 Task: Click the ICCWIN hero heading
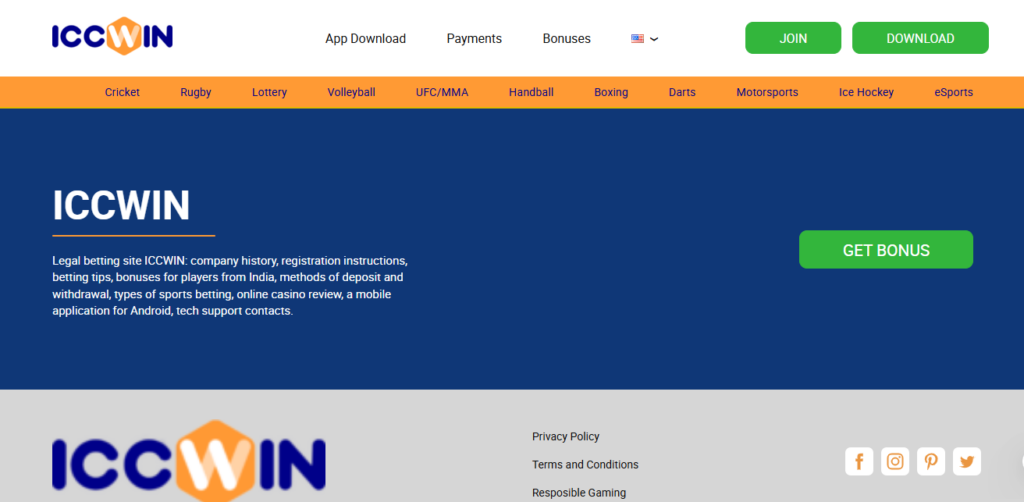coord(121,205)
